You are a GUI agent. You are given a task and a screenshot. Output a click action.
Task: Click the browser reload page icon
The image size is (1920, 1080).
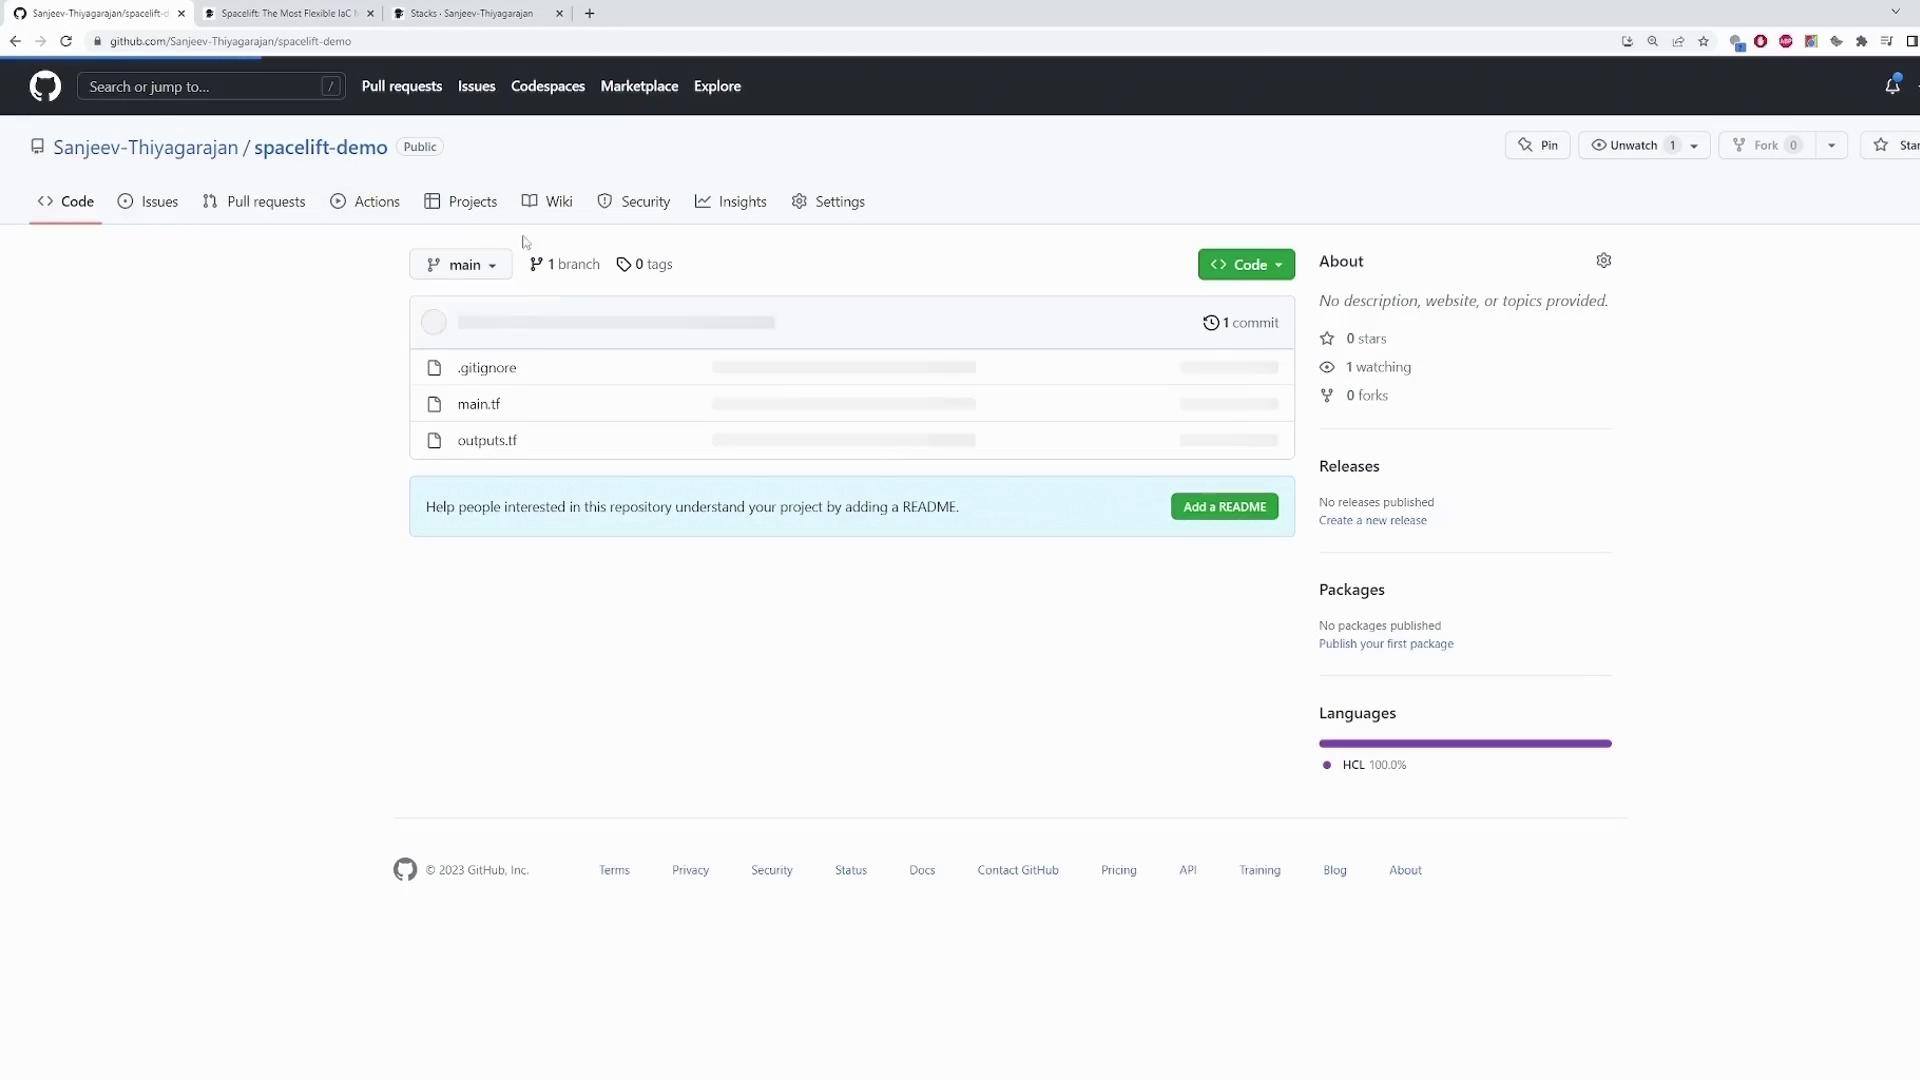coord(66,41)
